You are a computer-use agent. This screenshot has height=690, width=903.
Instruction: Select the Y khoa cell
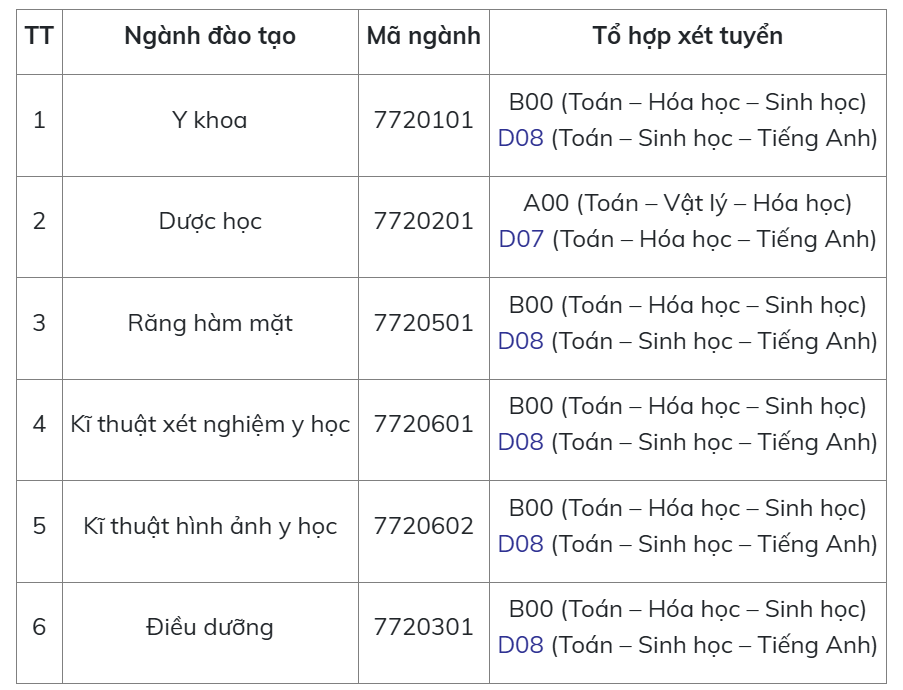coord(210,121)
